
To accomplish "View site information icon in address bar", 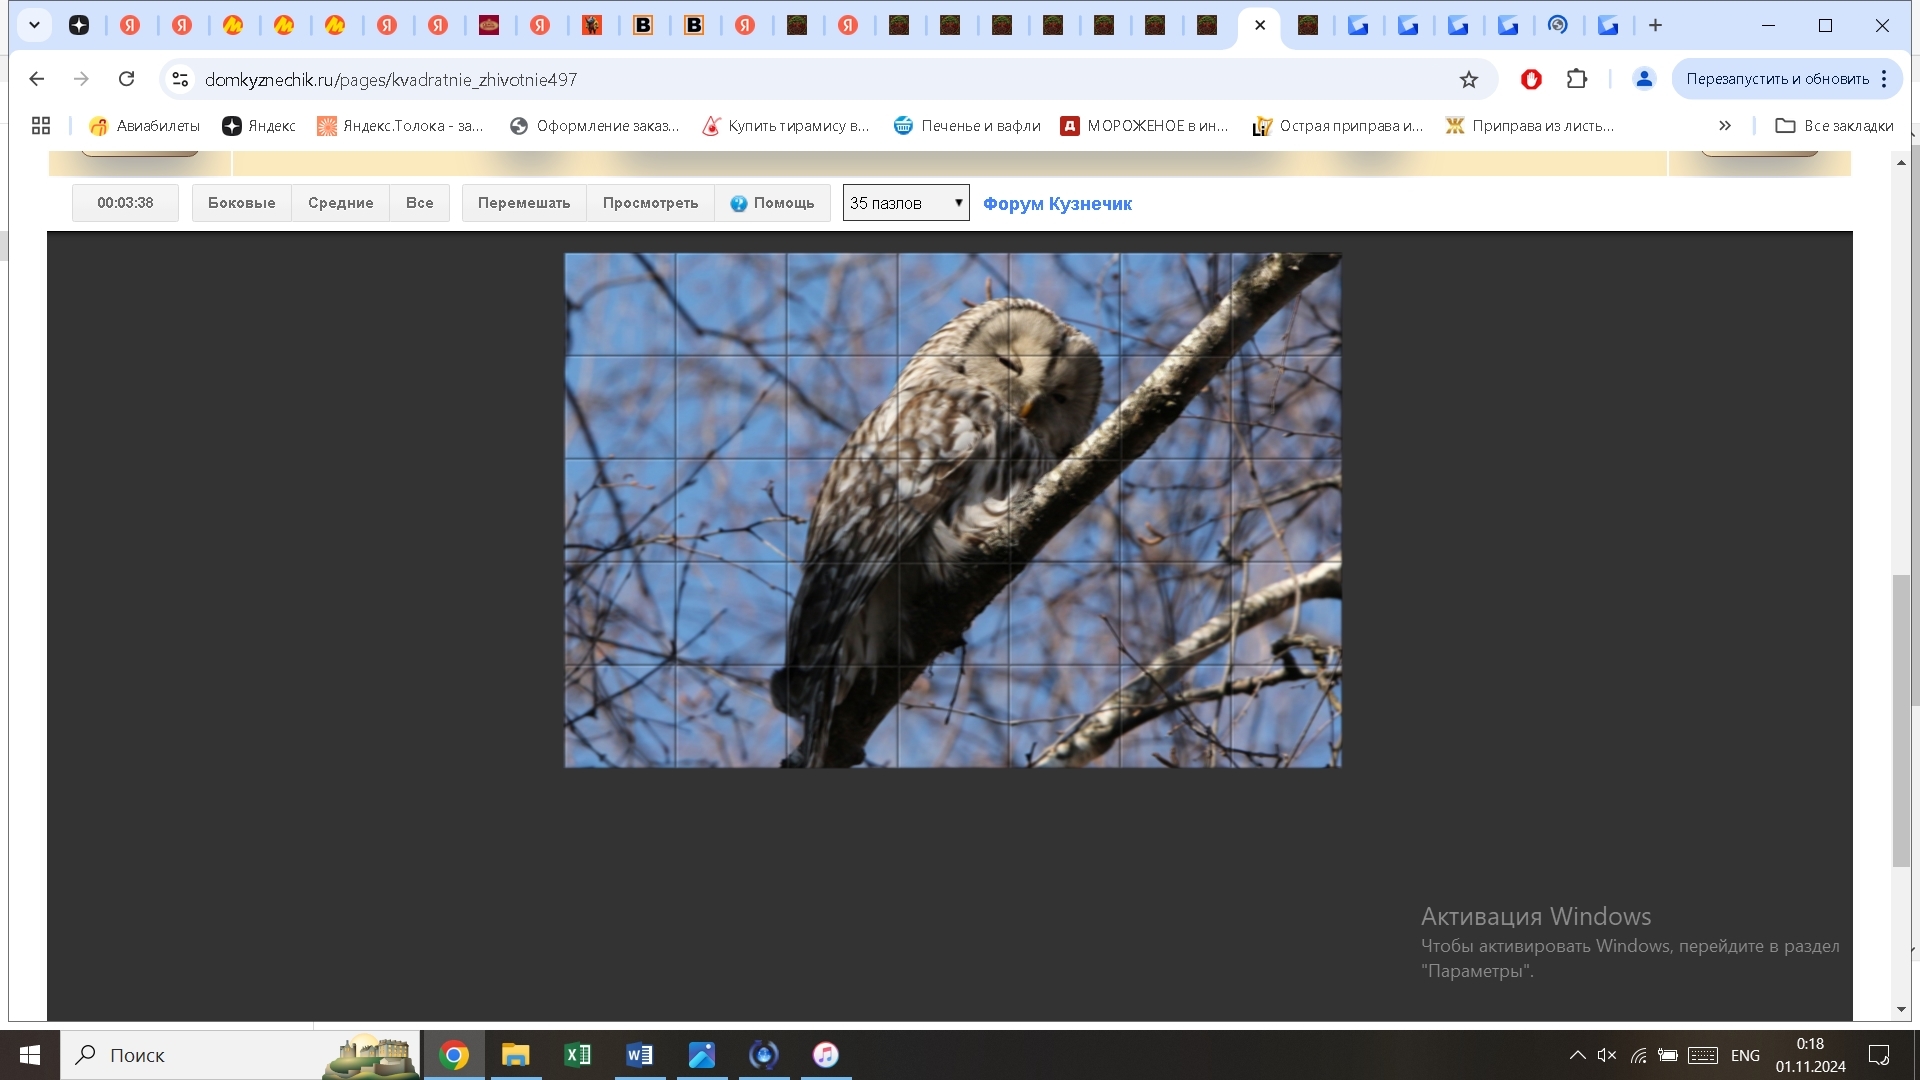I will [180, 79].
